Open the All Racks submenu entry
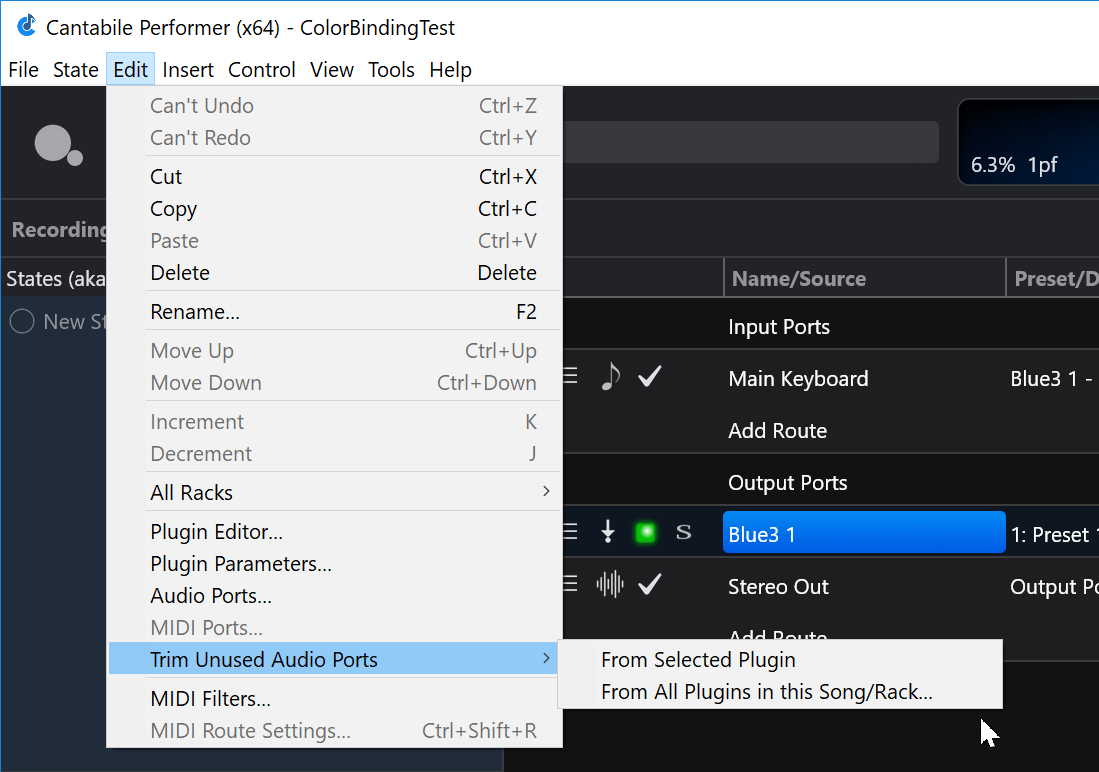The image size is (1099, 772). [x=335, y=492]
